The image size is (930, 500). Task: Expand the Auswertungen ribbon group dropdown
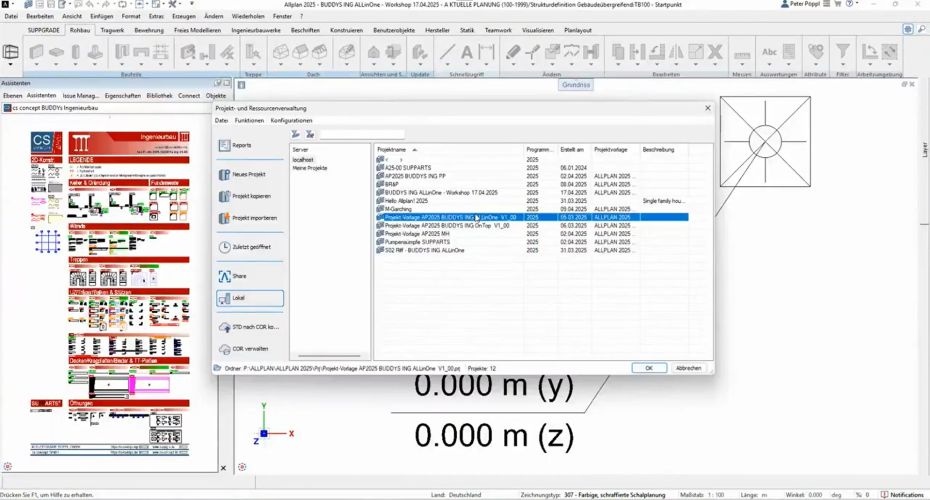[778, 73]
